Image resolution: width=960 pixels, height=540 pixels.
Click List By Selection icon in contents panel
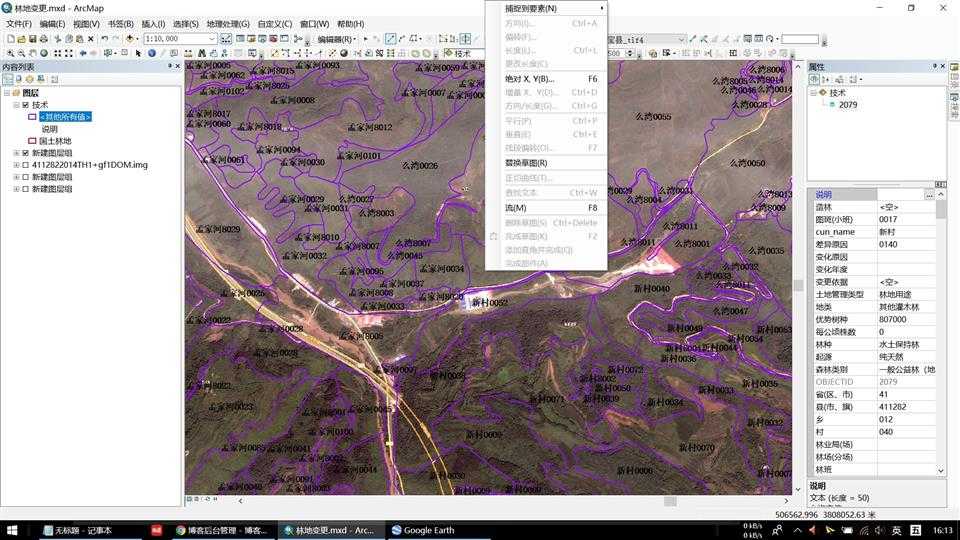coord(40,79)
